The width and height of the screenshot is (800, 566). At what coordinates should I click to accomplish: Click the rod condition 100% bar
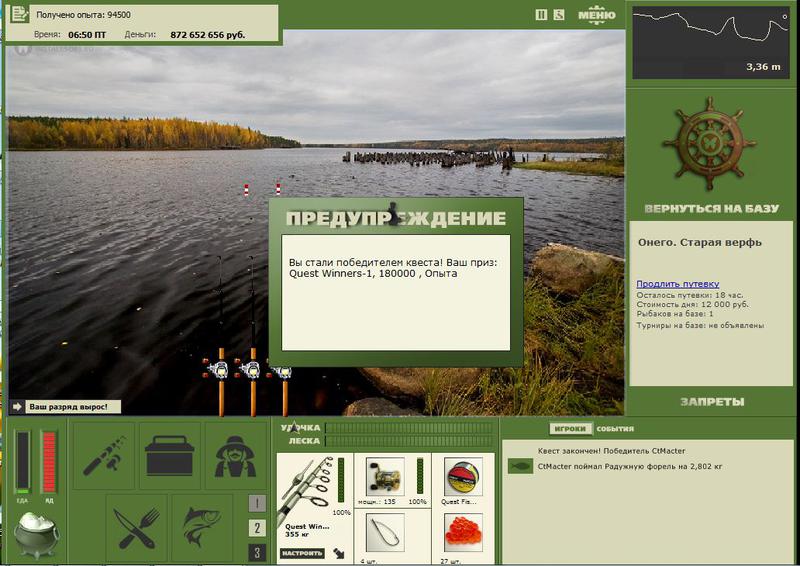pos(341,480)
